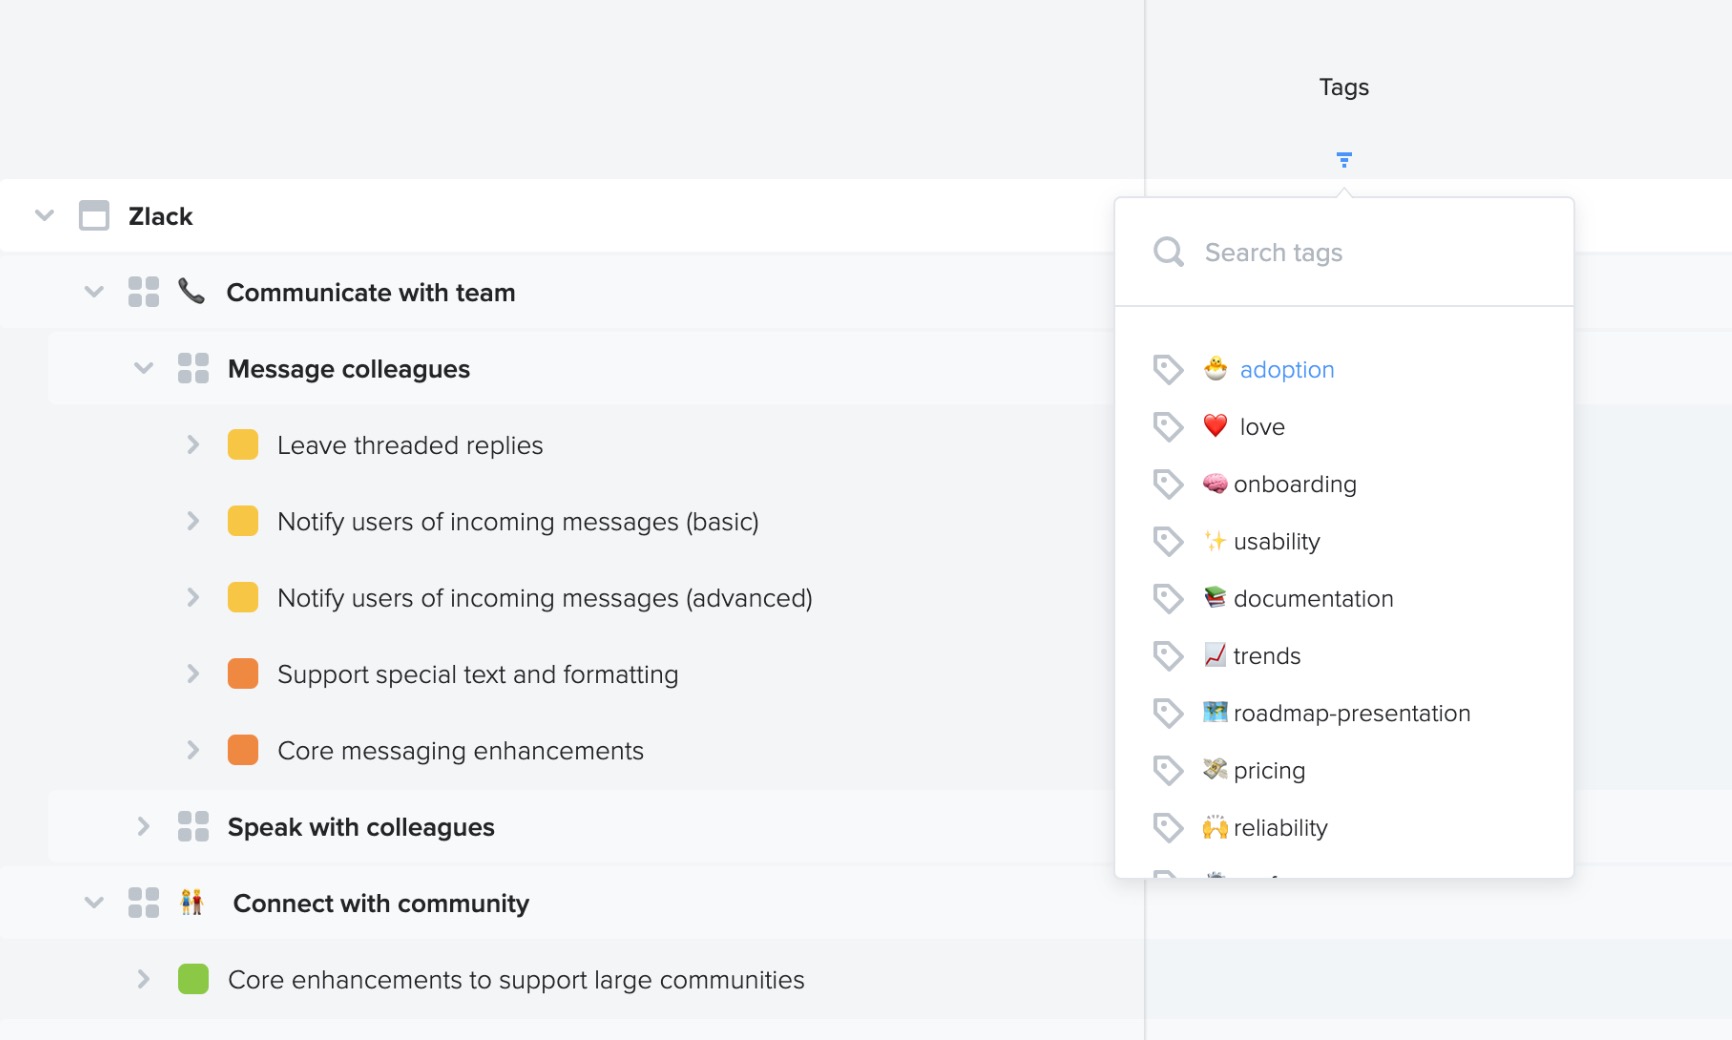The width and height of the screenshot is (1732, 1040).
Task: Select the documentation tag
Action: [1313, 598]
